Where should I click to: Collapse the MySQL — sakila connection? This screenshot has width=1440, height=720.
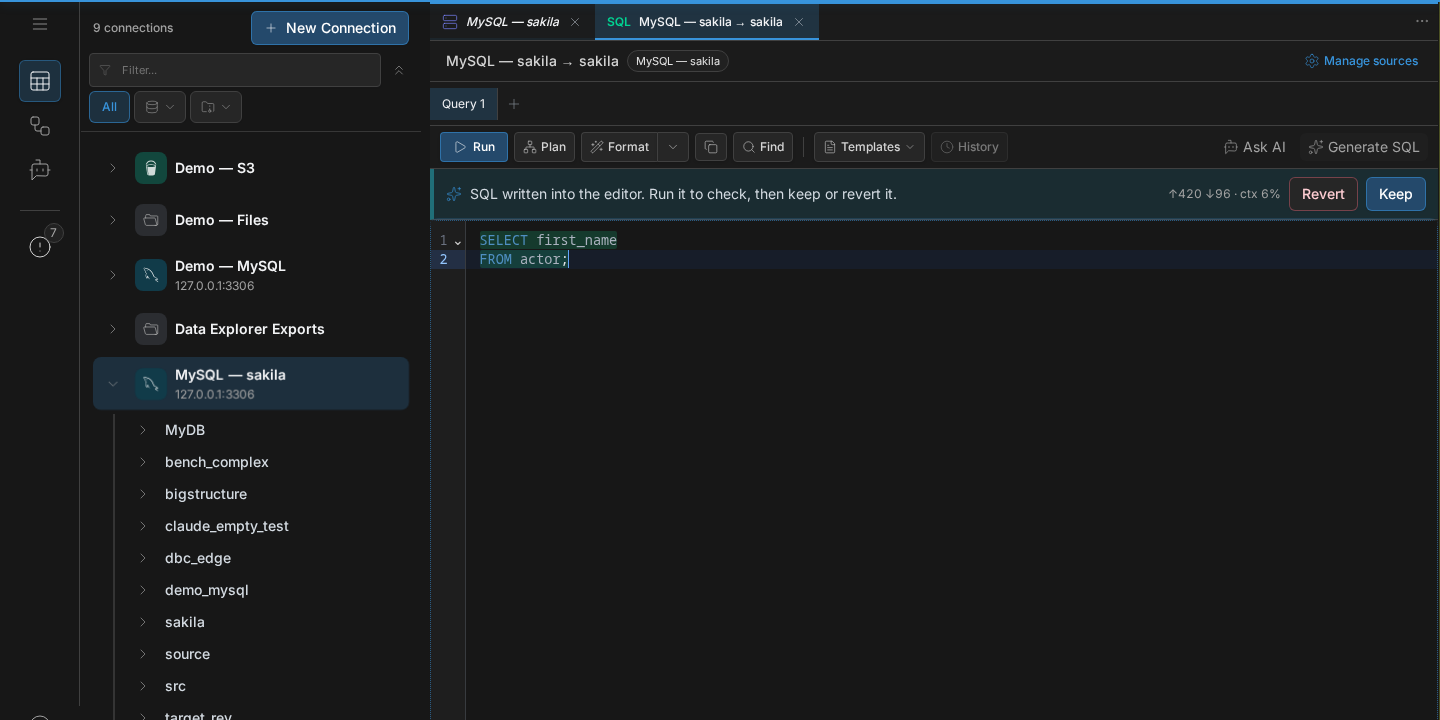click(x=113, y=384)
